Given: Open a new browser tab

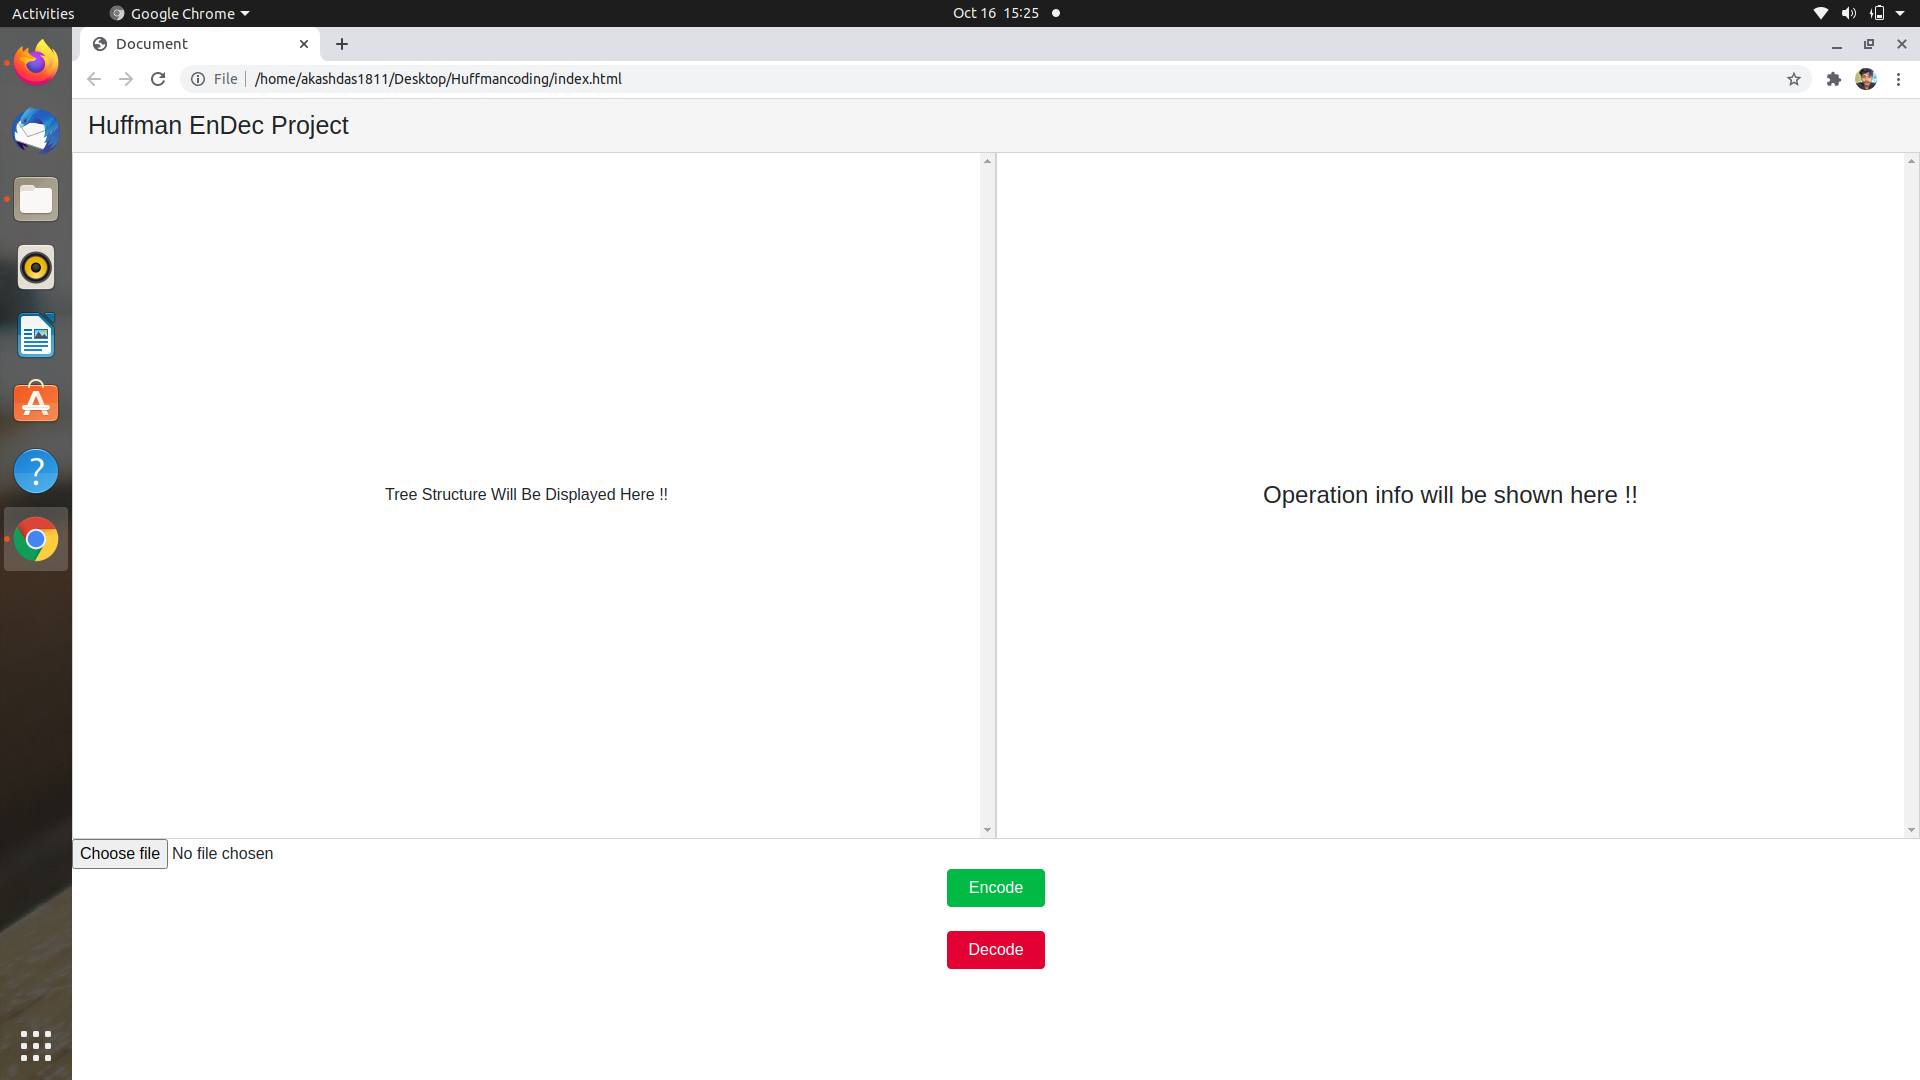Looking at the screenshot, I should tap(342, 44).
